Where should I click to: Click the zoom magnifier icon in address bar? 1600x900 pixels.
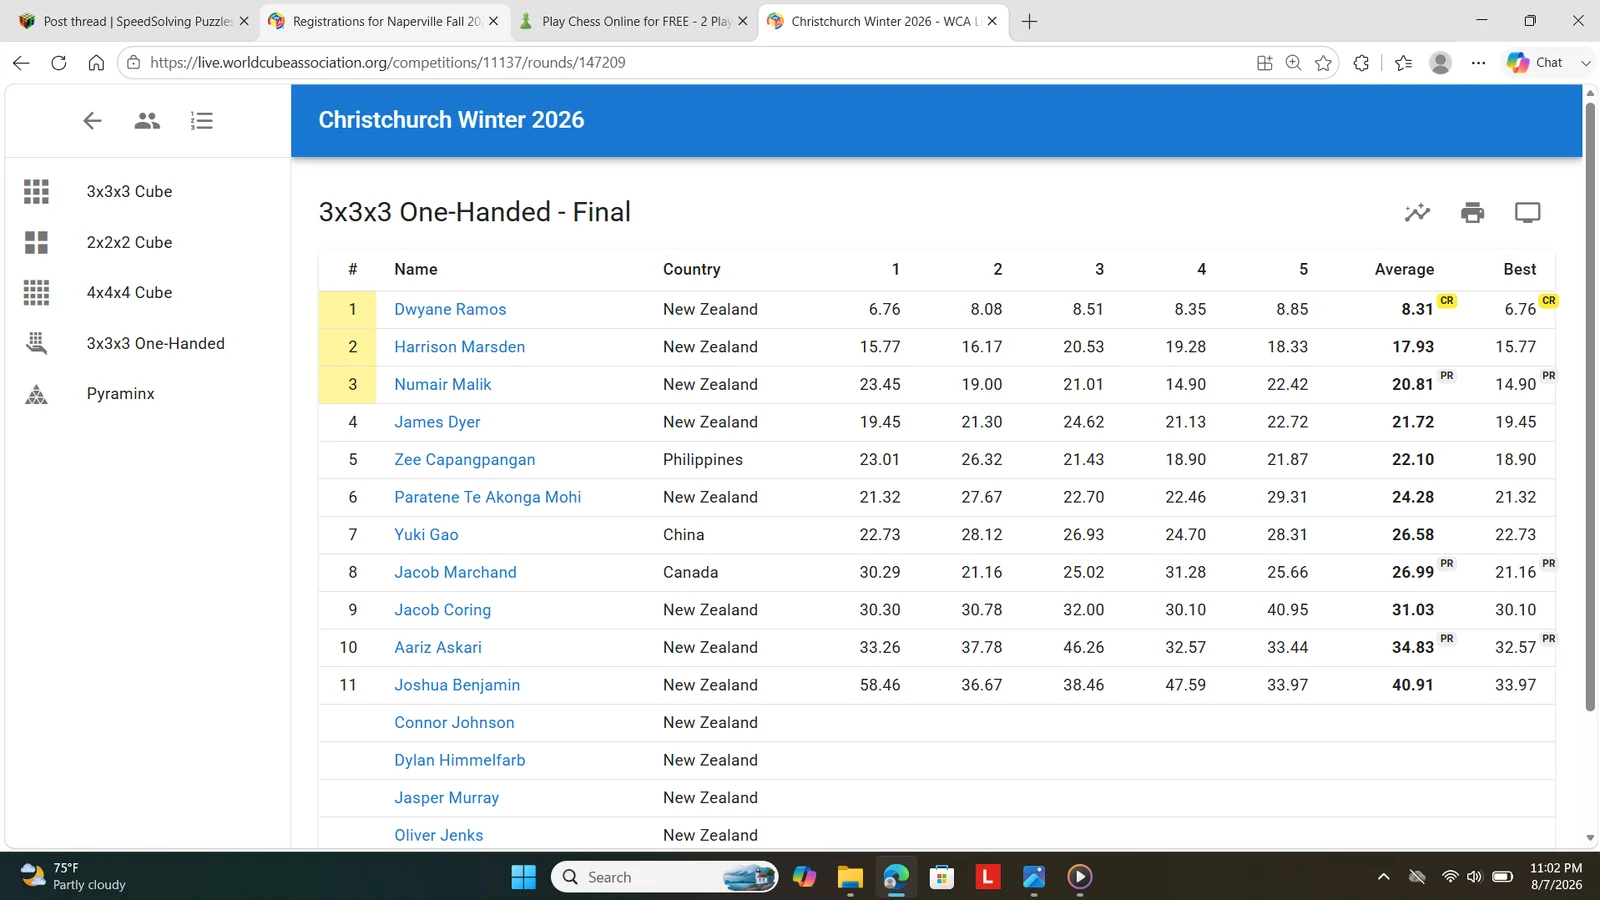1293,63
